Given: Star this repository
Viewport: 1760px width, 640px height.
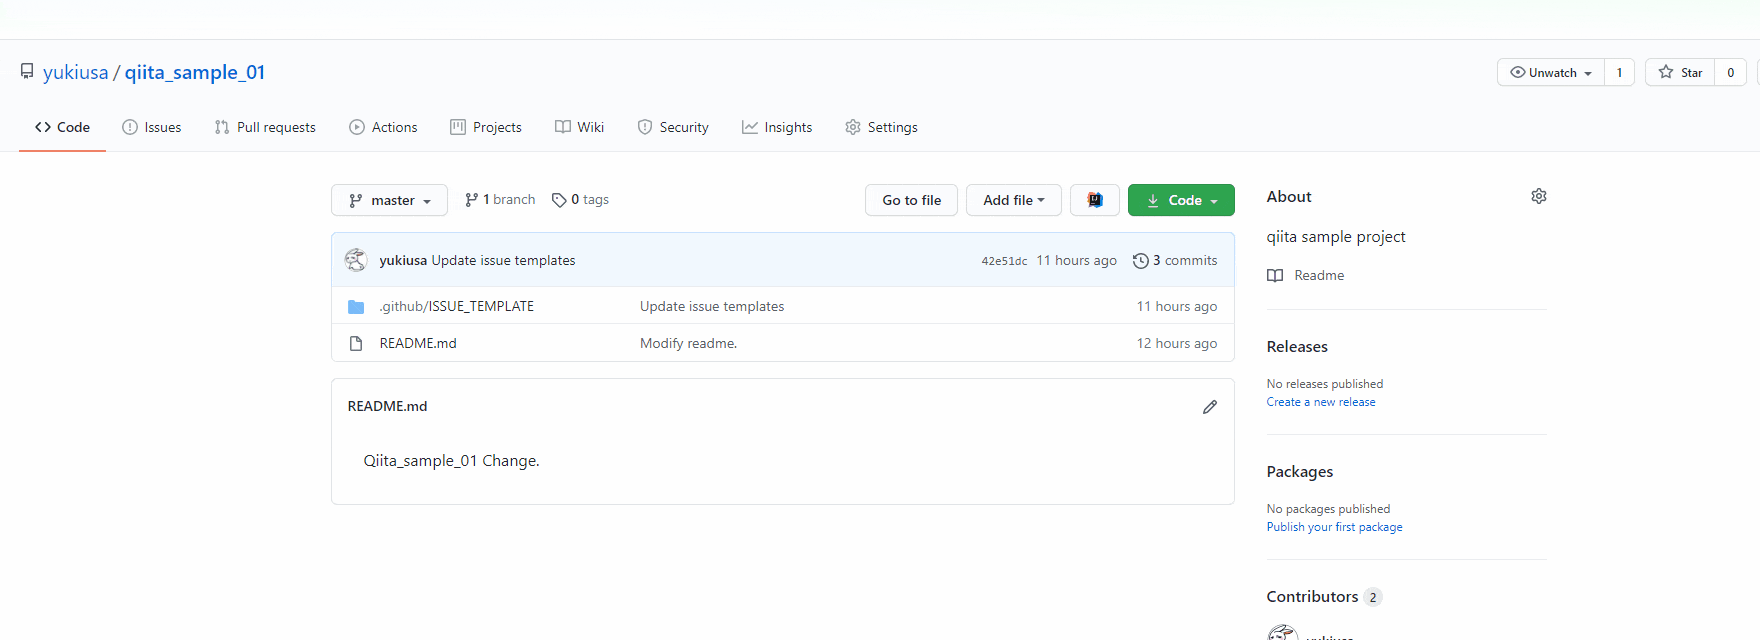Looking at the screenshot, I should coord(1680,72).
